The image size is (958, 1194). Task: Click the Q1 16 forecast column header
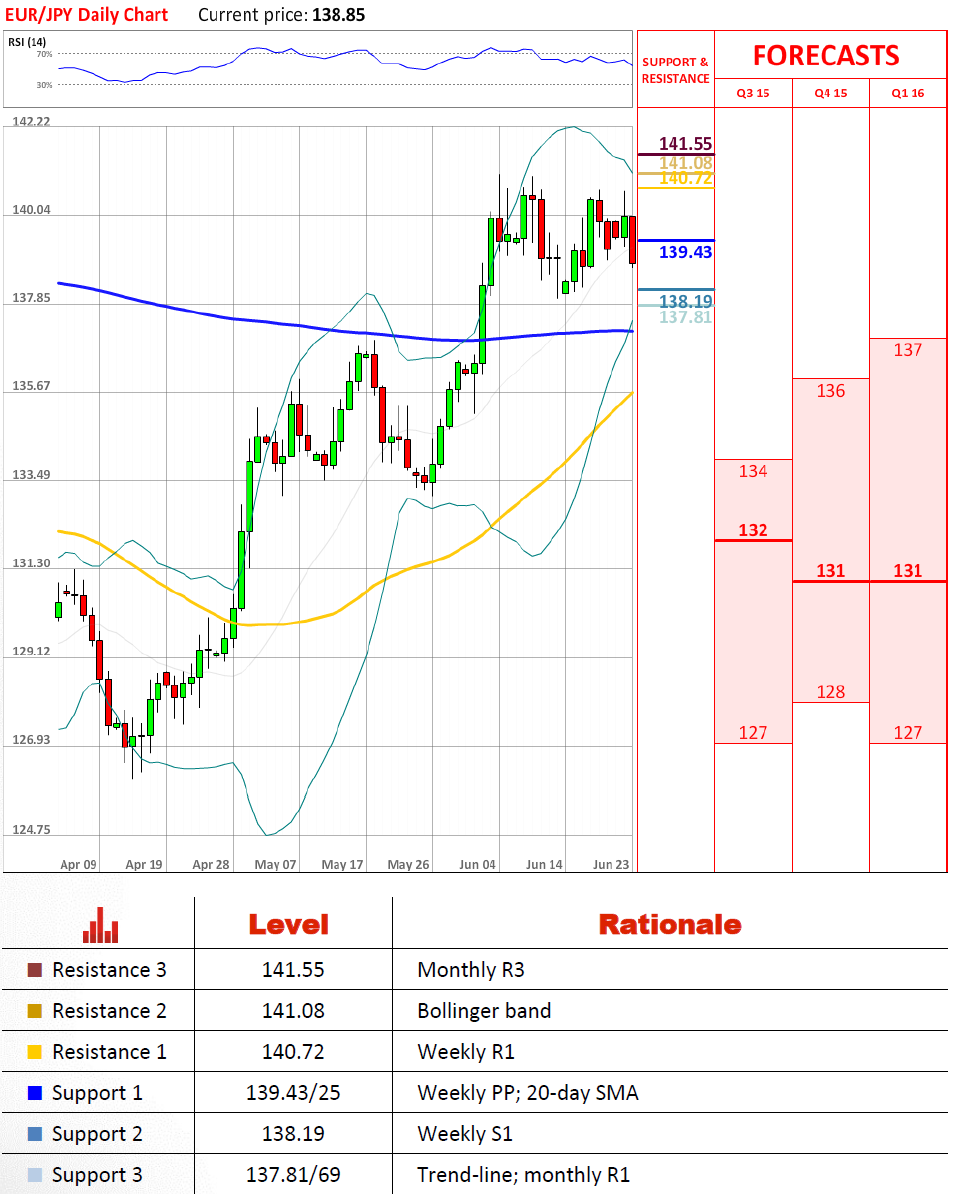pos(908,93)
